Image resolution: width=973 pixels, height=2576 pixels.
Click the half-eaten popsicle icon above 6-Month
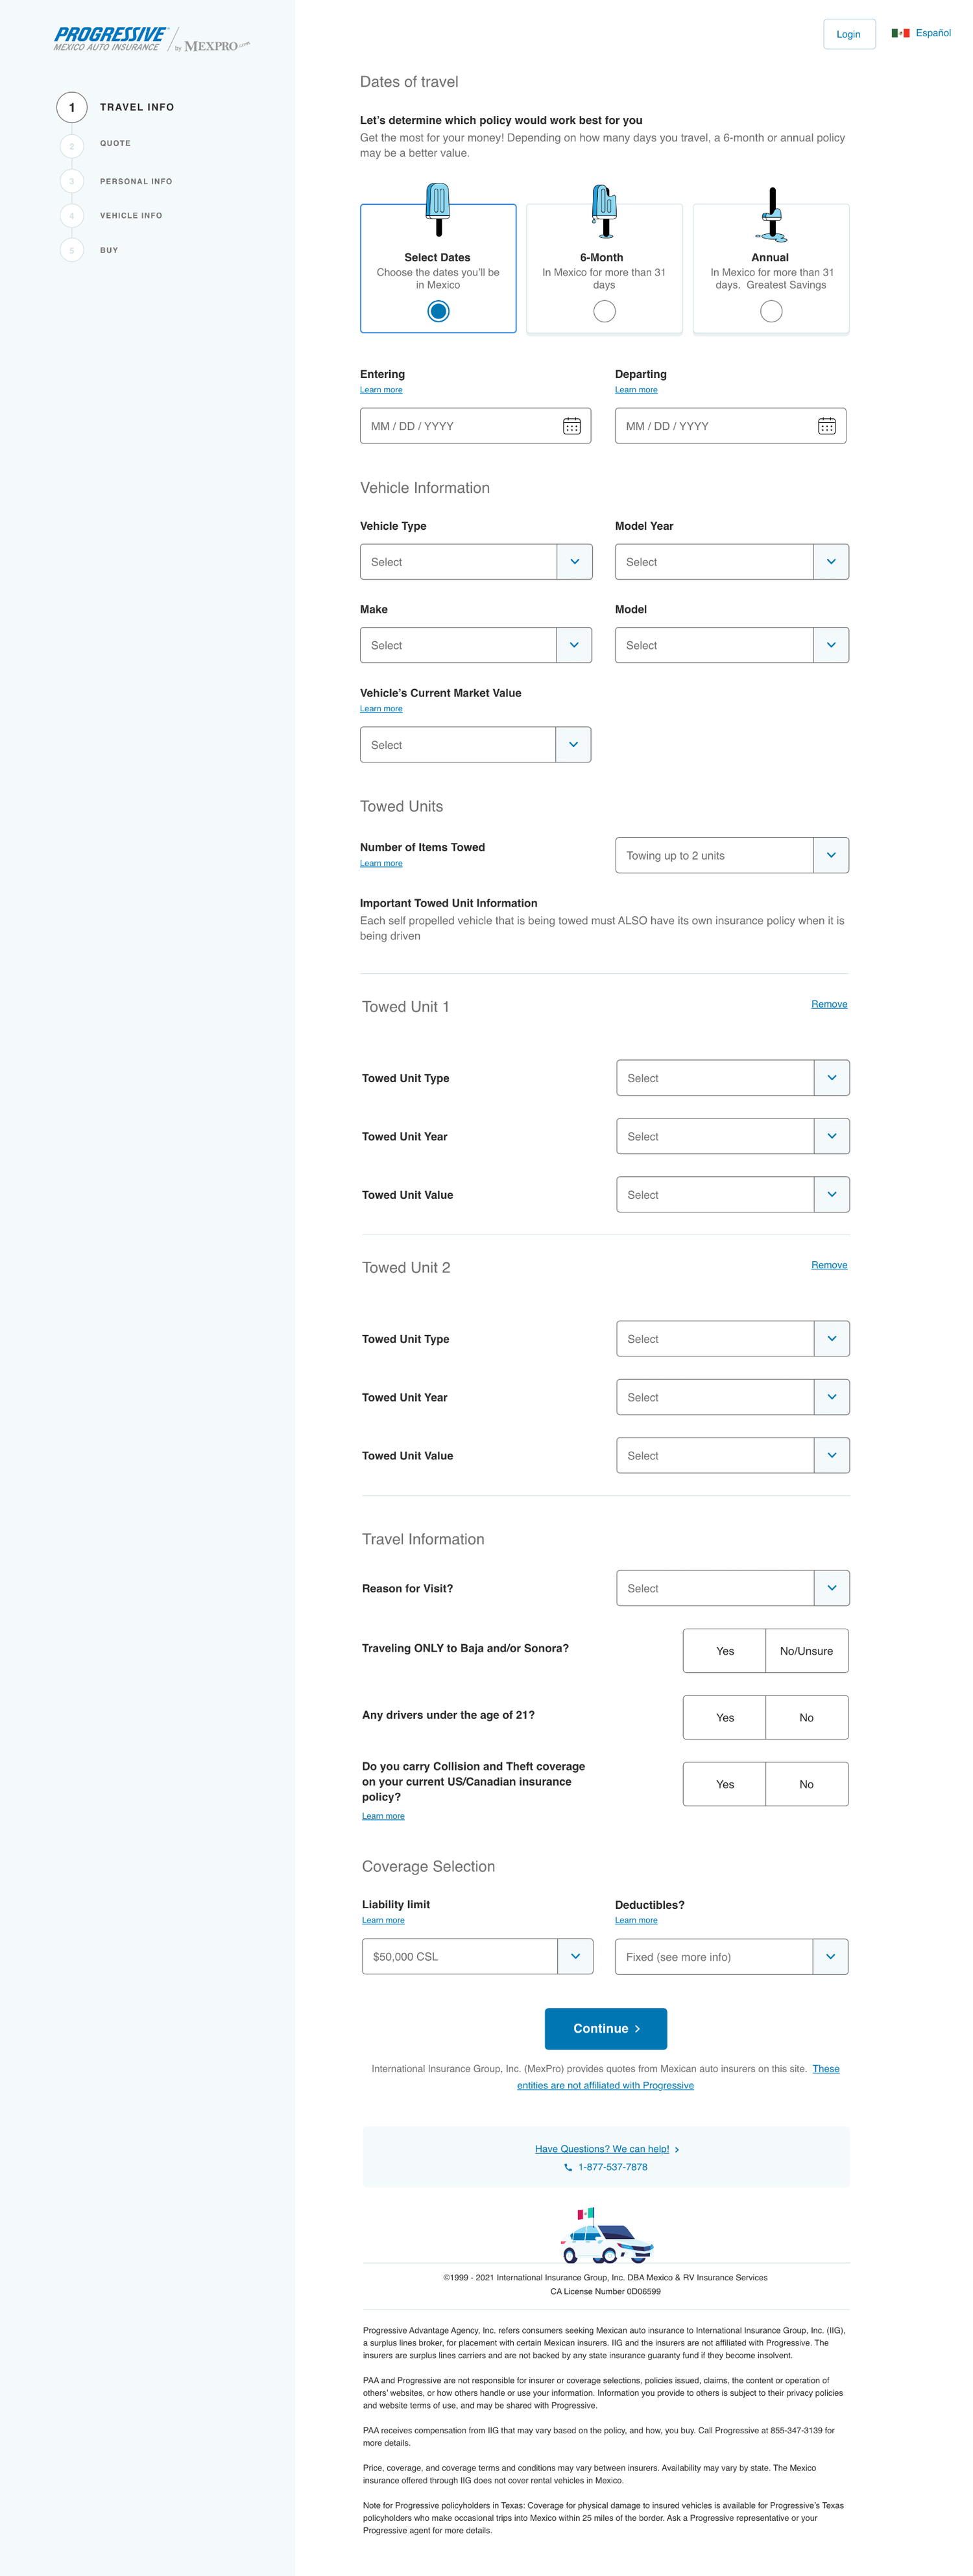tap(604, 211)
